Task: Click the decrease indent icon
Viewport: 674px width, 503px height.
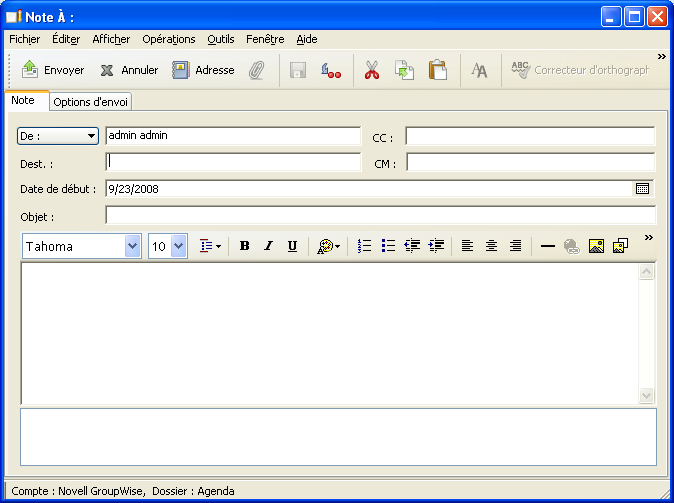Action: [412, 246]
